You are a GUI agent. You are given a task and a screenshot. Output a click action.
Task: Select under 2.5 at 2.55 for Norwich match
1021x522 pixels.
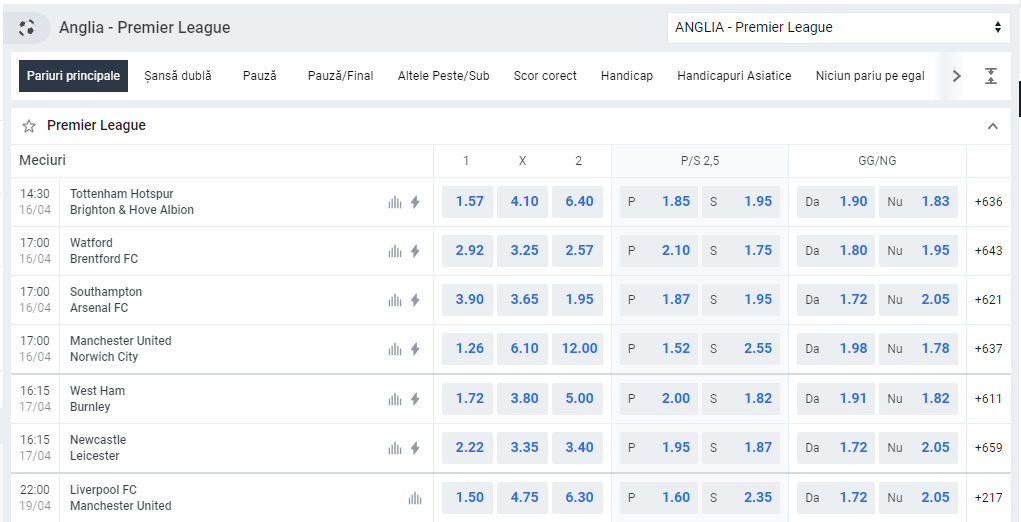tap(740, 349)
